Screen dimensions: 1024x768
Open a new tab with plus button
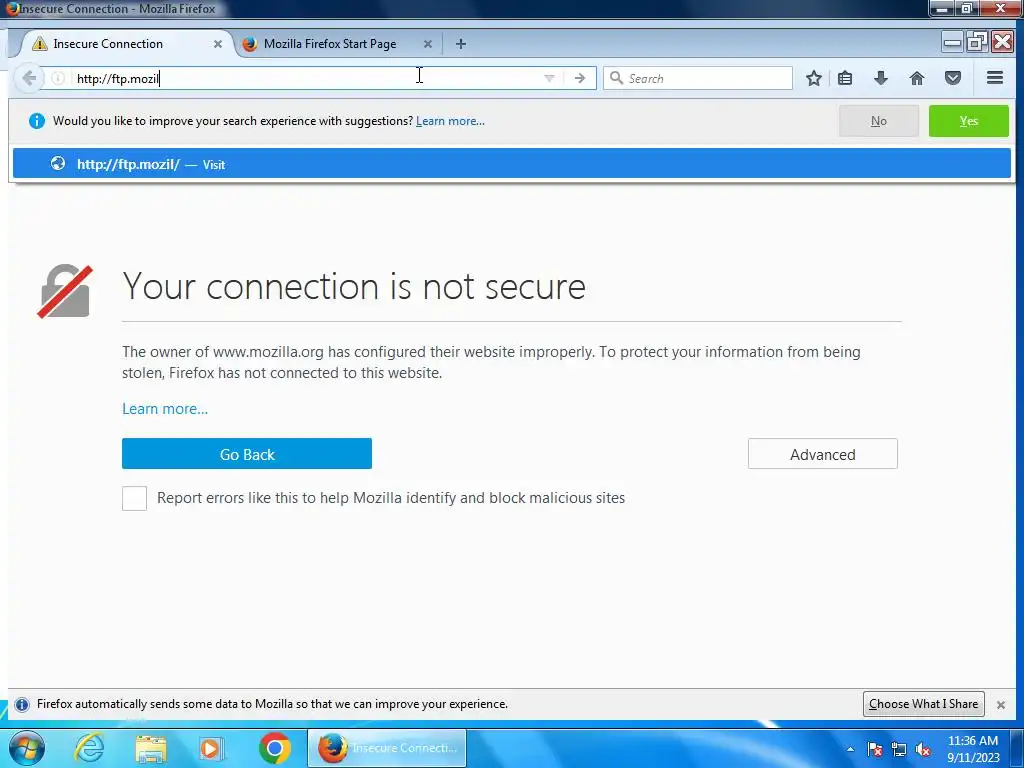(x=461, y=44)
